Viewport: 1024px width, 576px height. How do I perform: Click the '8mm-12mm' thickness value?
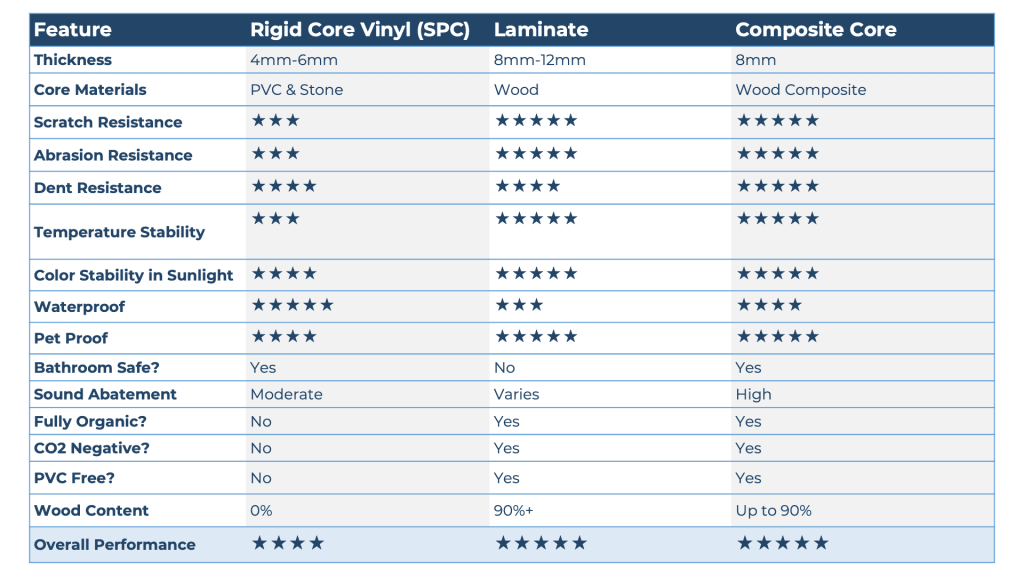pyautogui.click(x=540, y=60)
